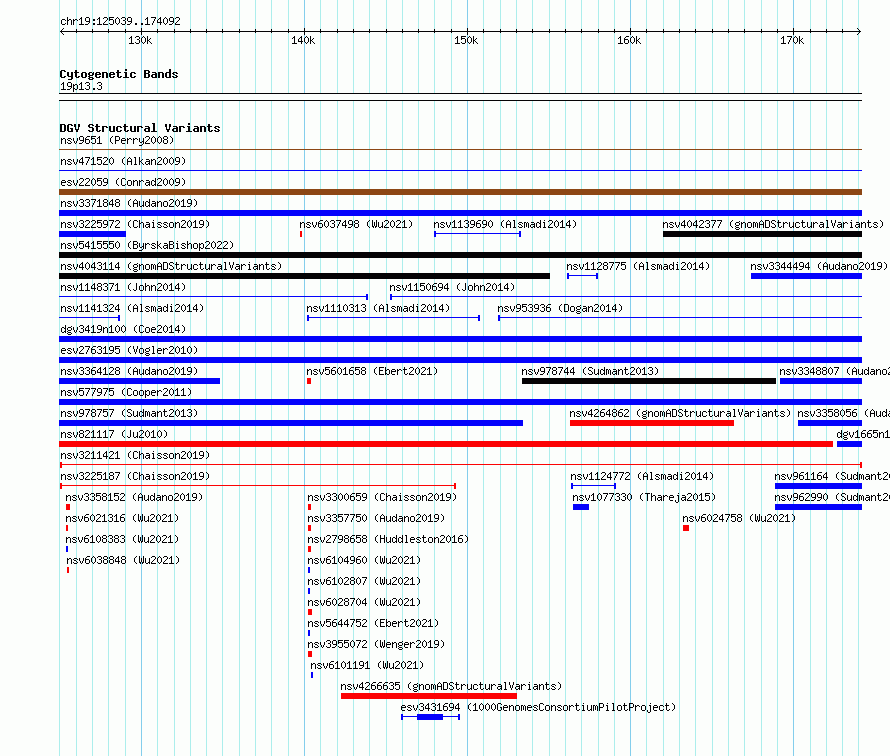Click esv3431694 1000GenomesConsortiumPilotProject label
Viewport: 890px width, 756px height.
point(538,707)
